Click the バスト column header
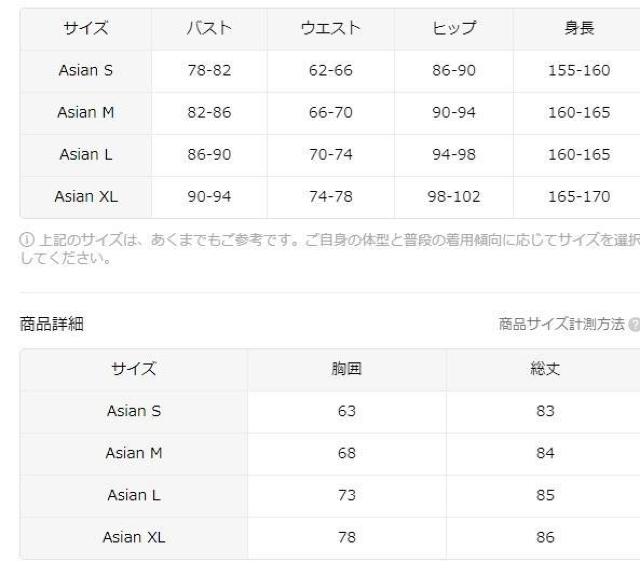640x577 pixels. click(x=209, y=29)
